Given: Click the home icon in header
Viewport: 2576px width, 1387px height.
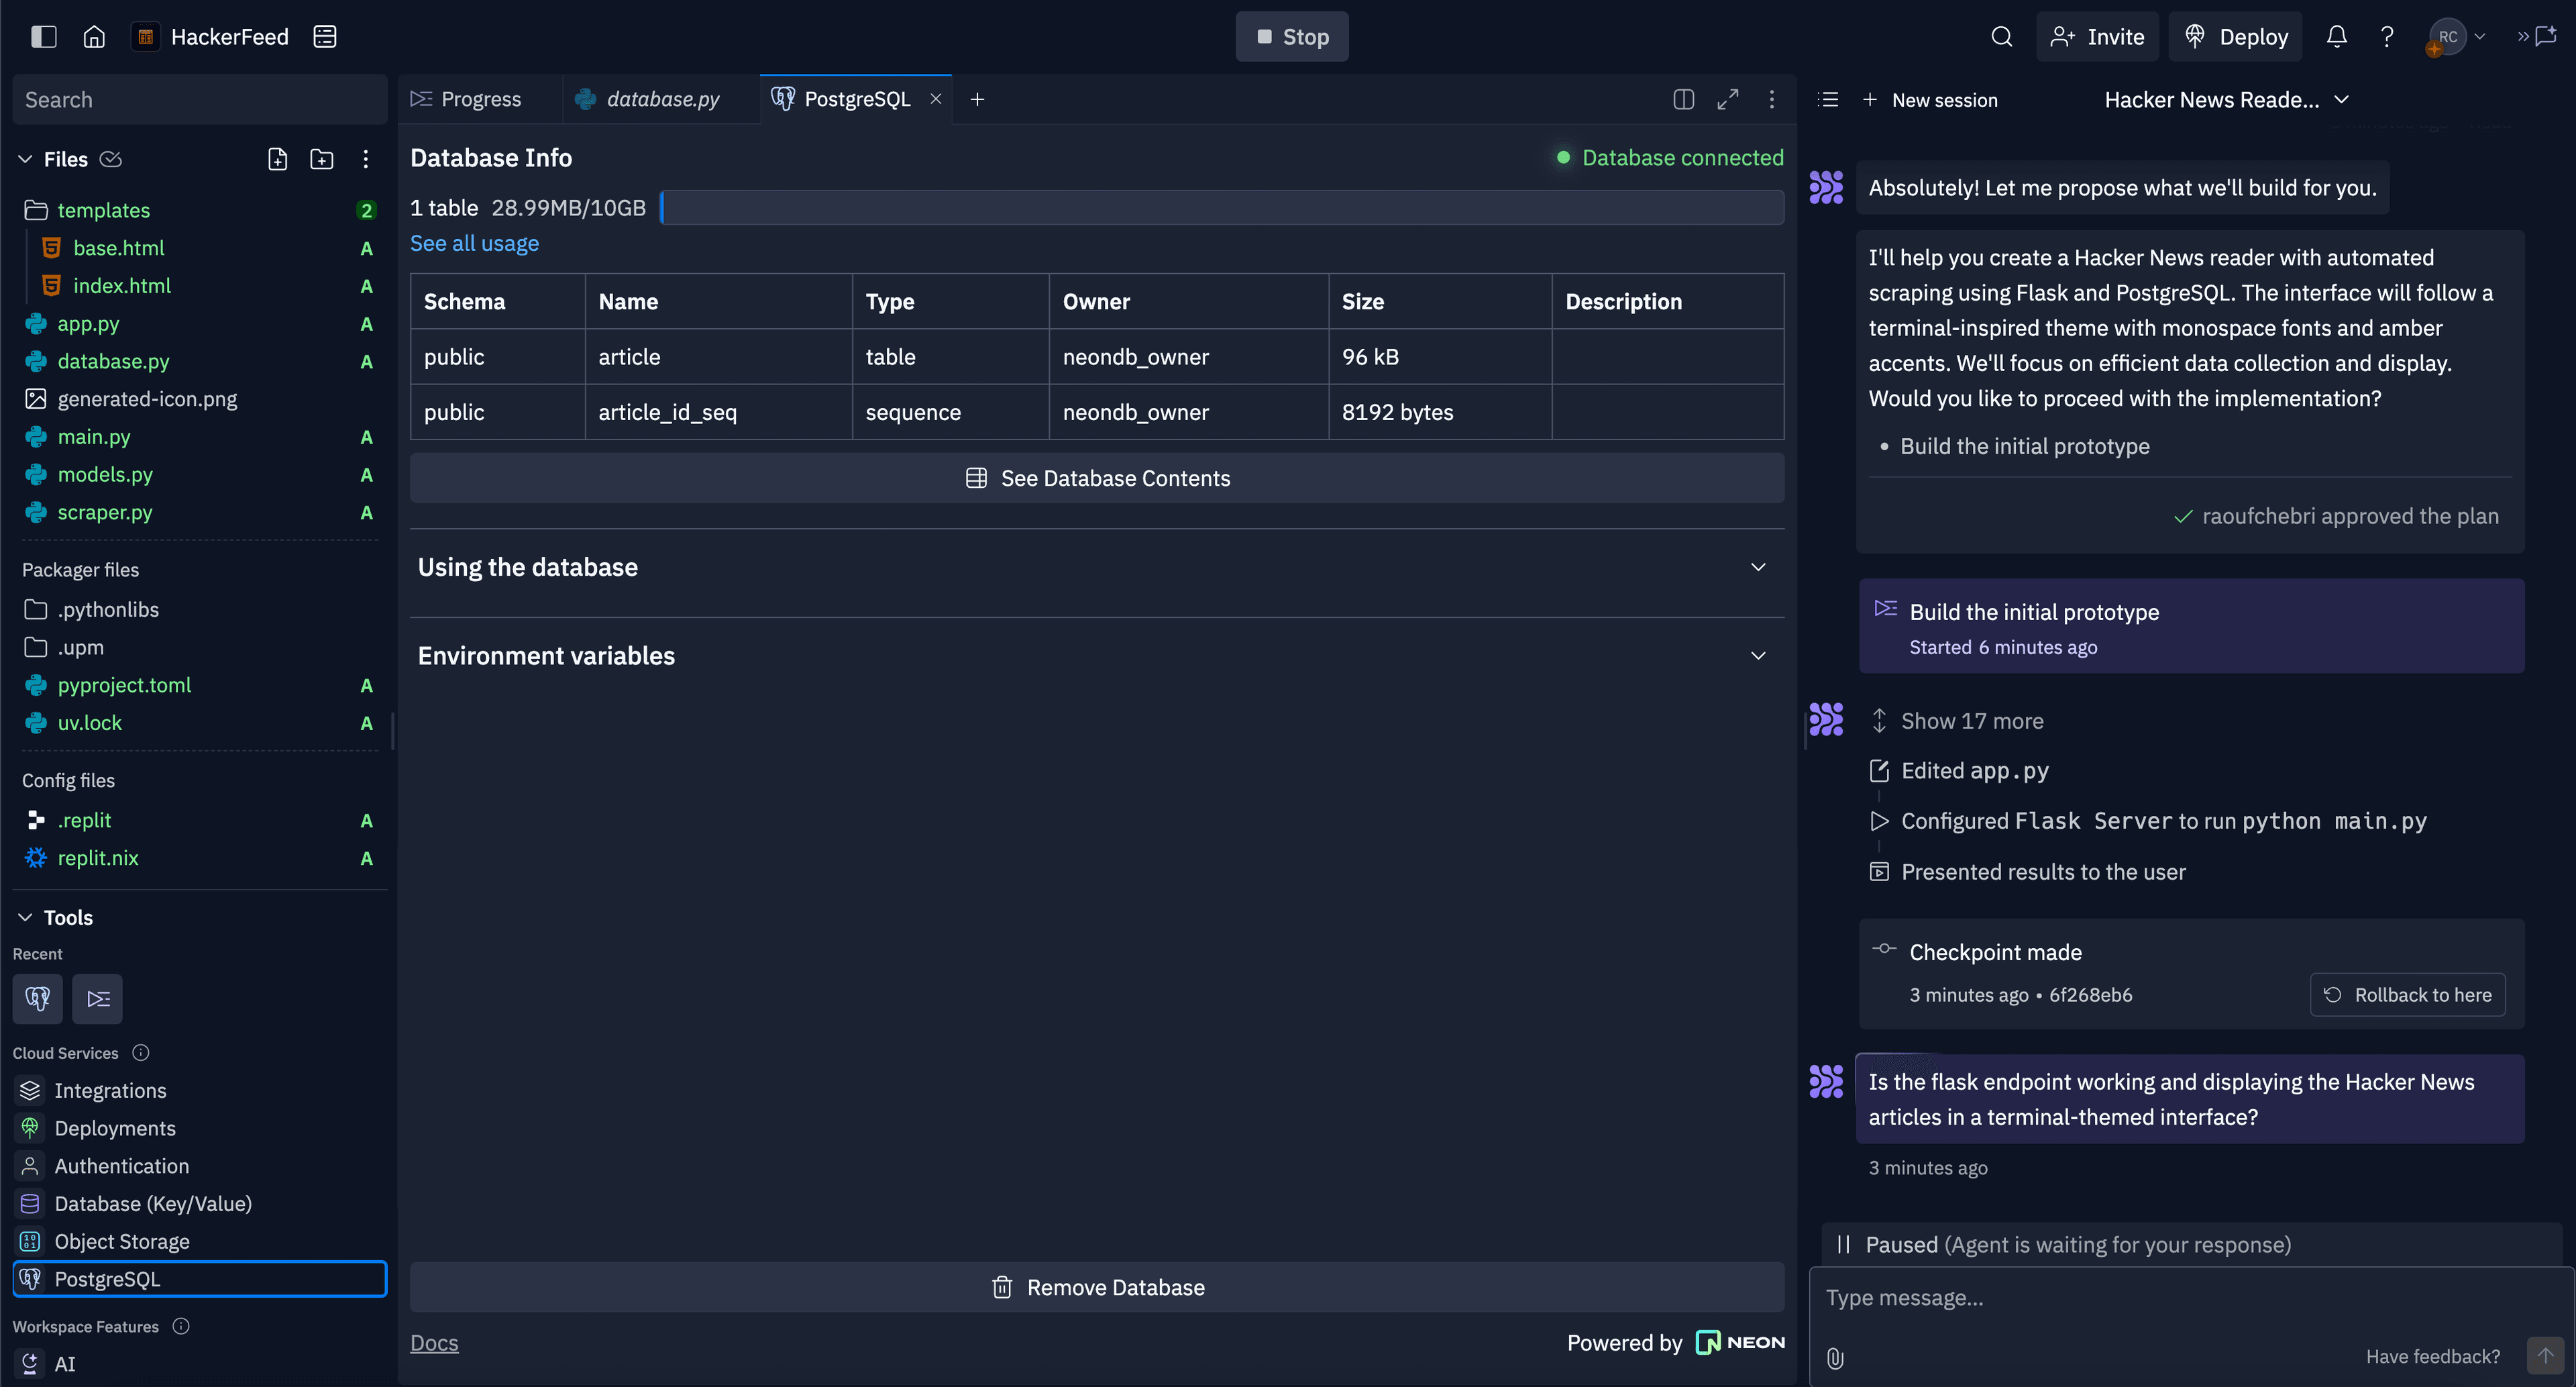Looking at the screenshot, I should pyautogui.click(x=94, y=37).
